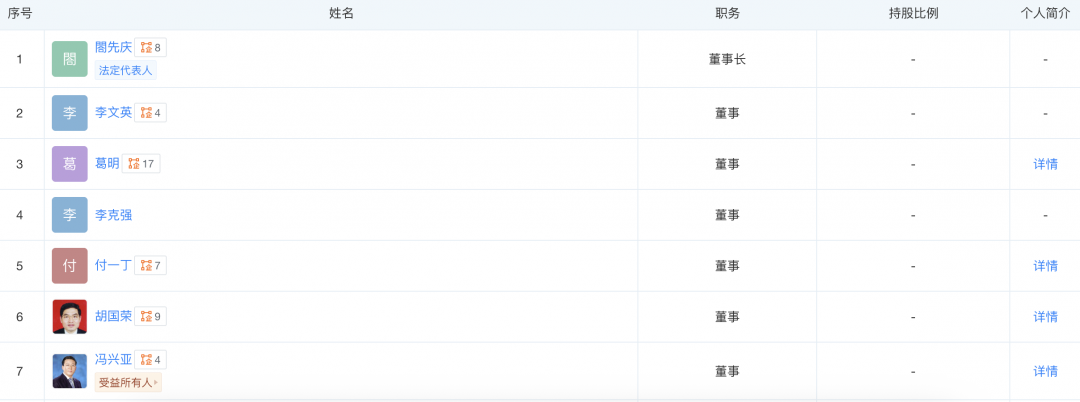
Task: Click 胡国荣's profile photo
Action: click(x=70, y=317)
